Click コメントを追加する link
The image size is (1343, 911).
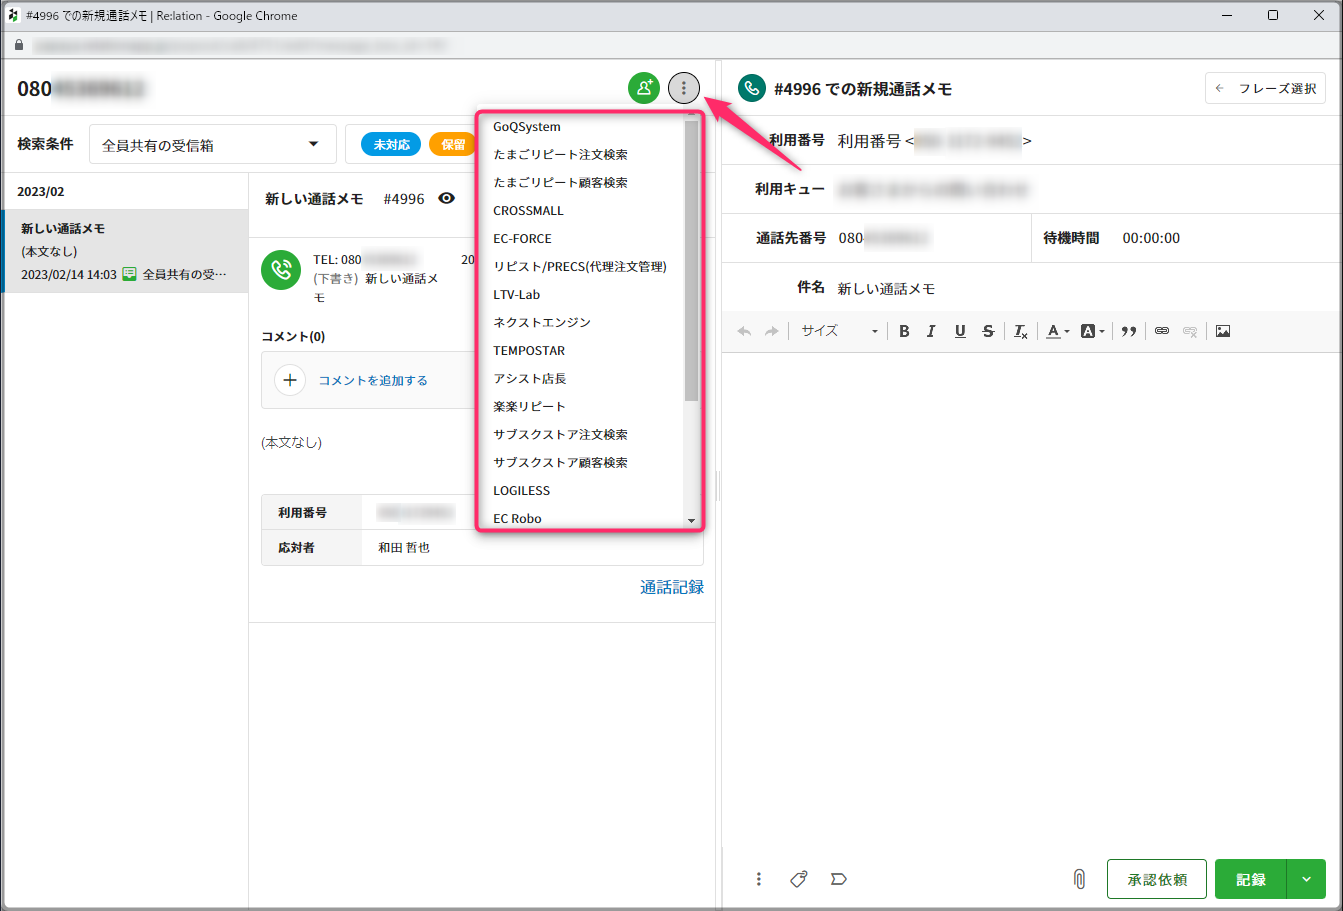[373, 380]
